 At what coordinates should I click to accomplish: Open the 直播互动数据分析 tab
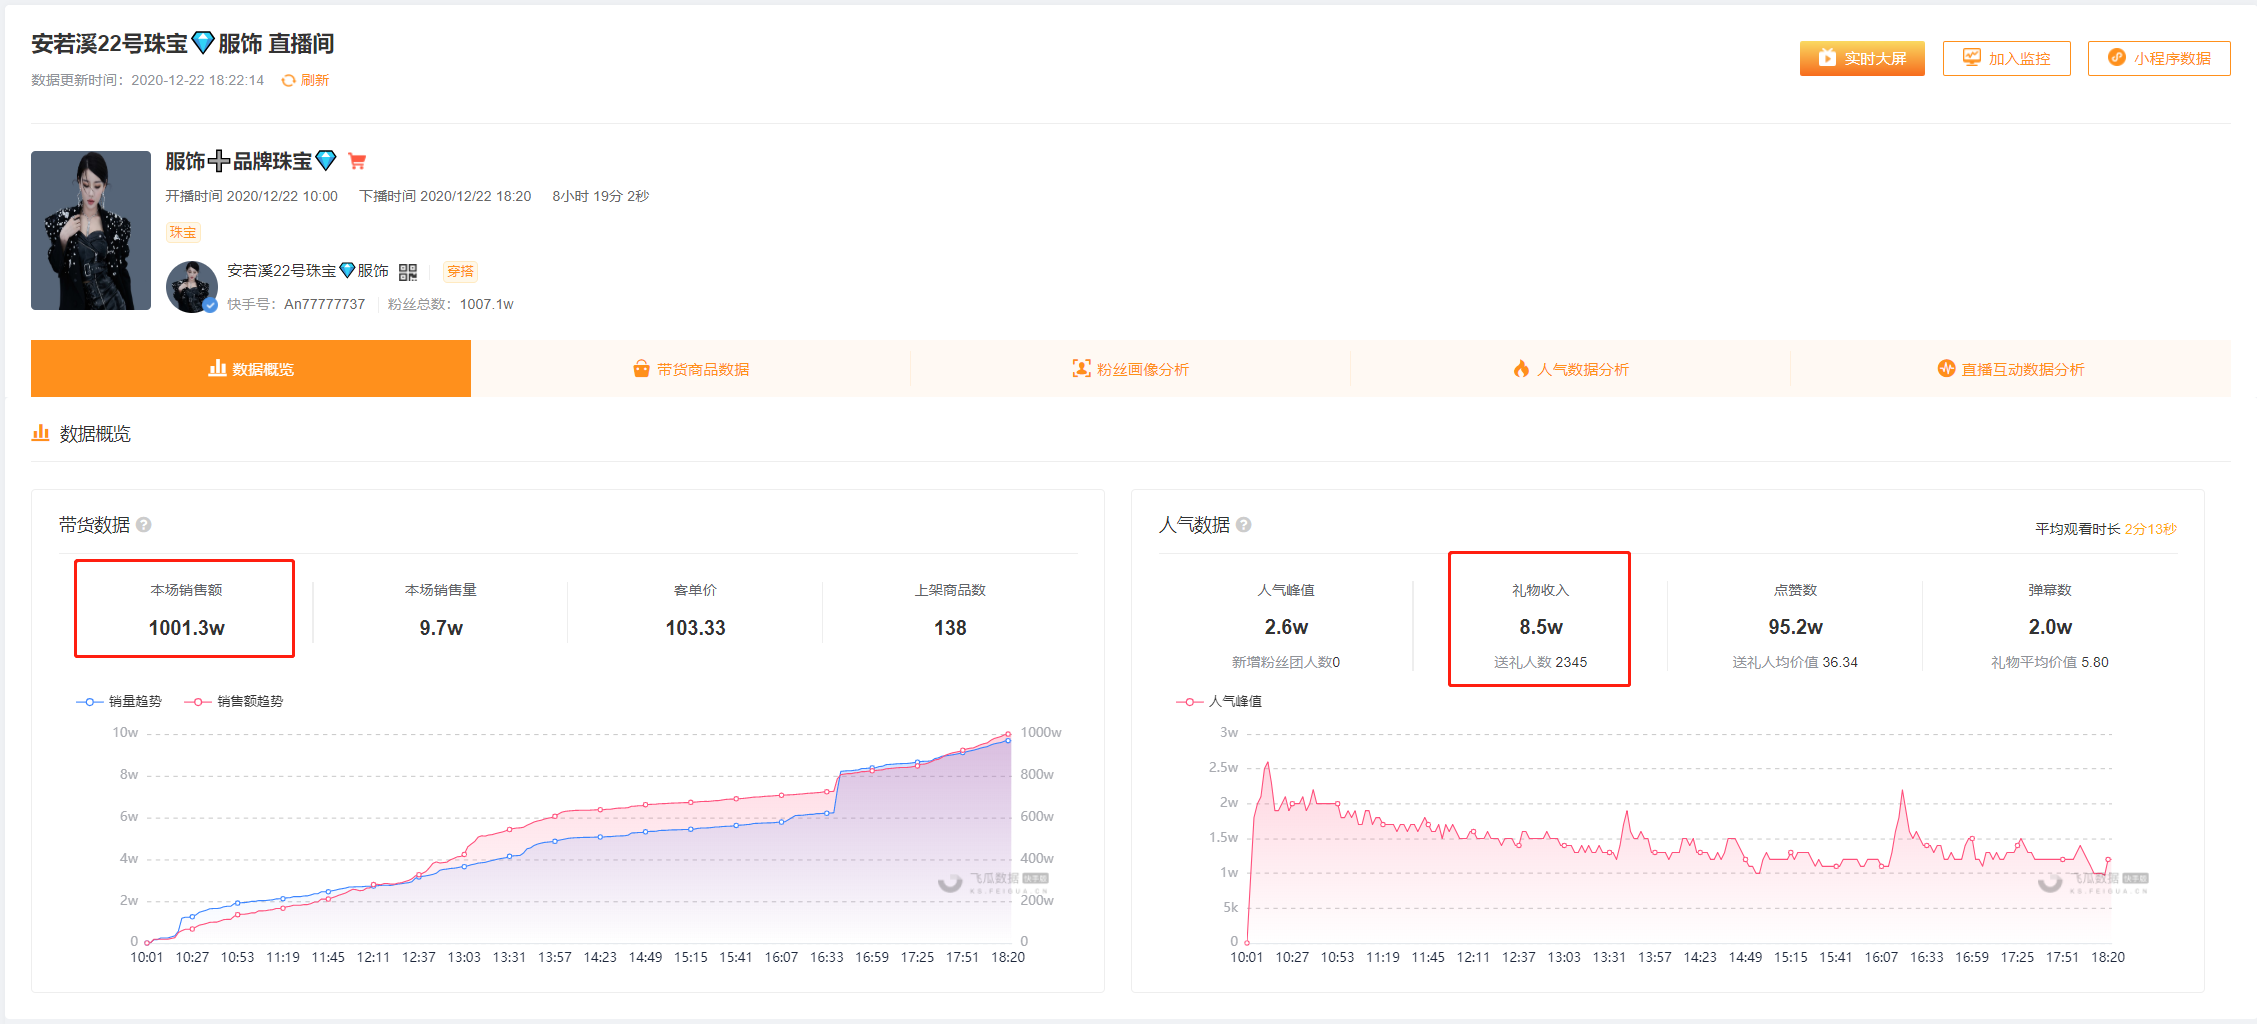point(2011,369)
